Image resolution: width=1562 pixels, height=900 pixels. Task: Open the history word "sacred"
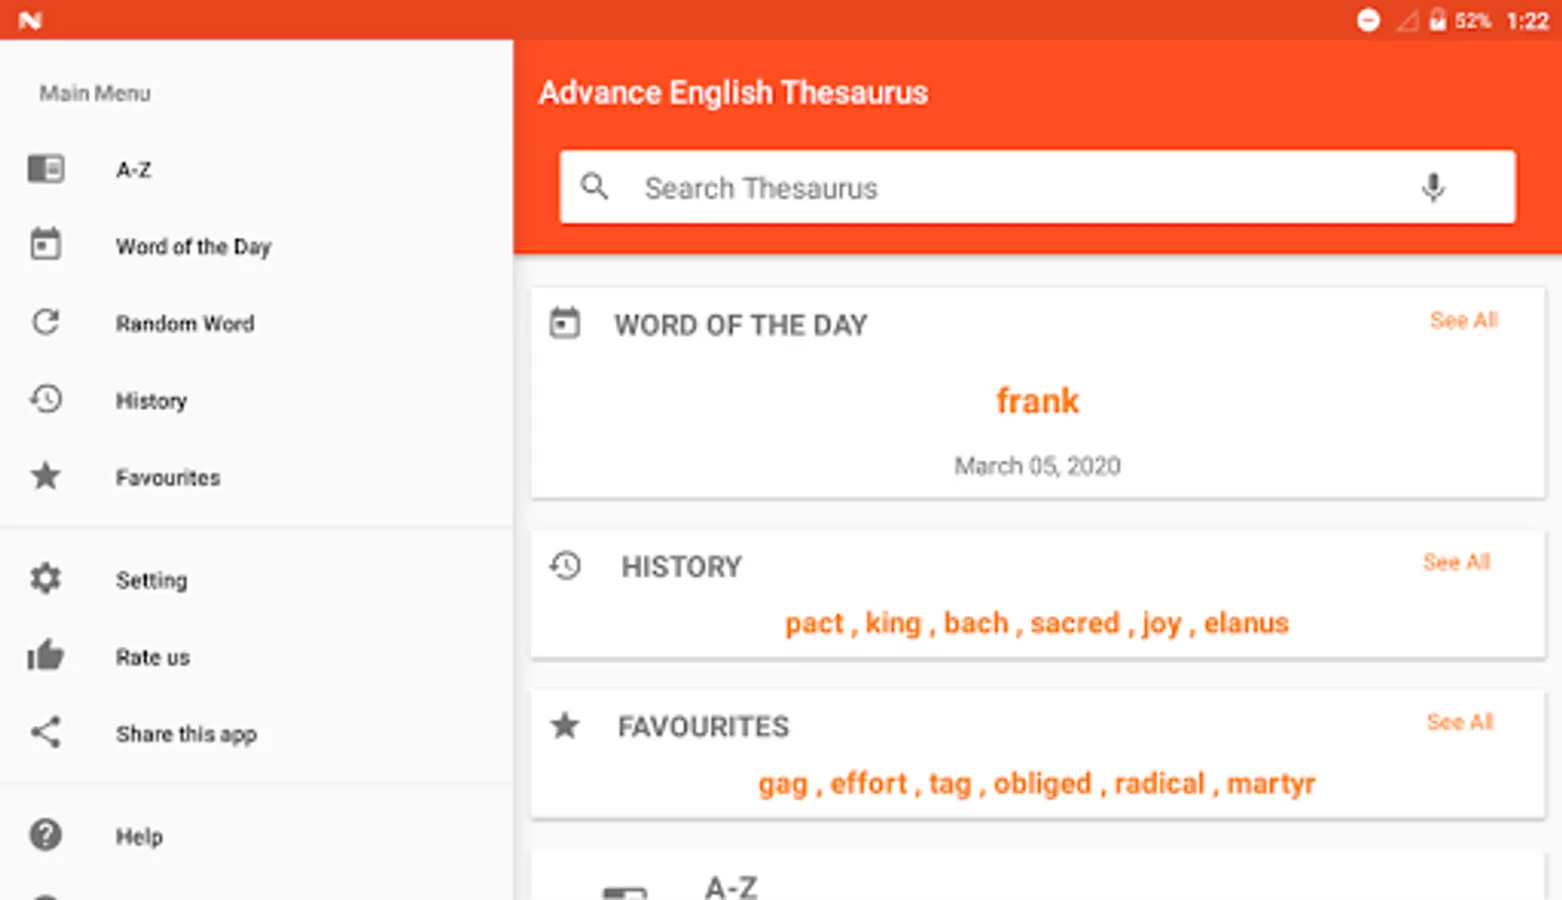coord(1074,623)
